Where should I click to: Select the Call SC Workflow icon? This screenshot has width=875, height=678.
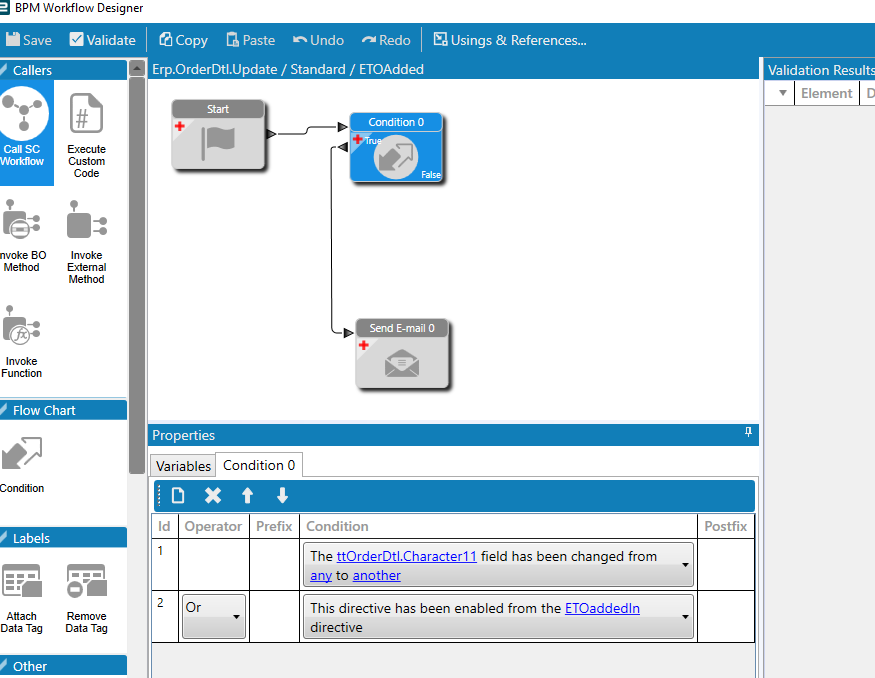pos(23,114)
